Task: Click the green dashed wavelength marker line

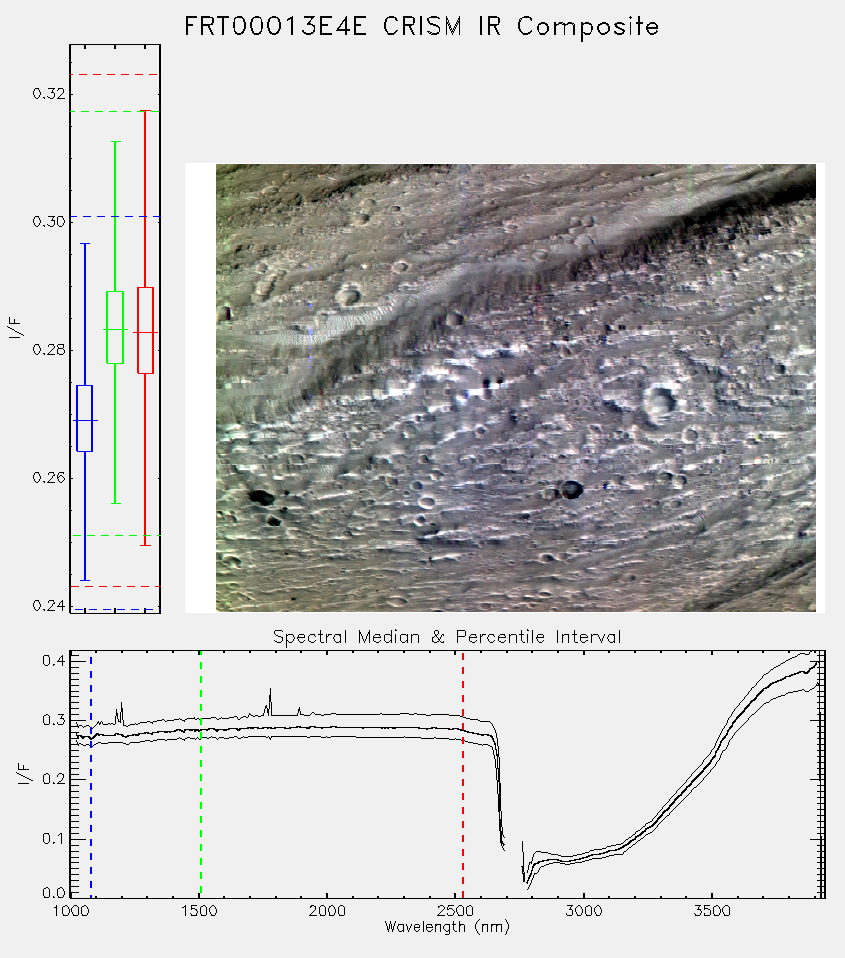Action: point(201,774)
